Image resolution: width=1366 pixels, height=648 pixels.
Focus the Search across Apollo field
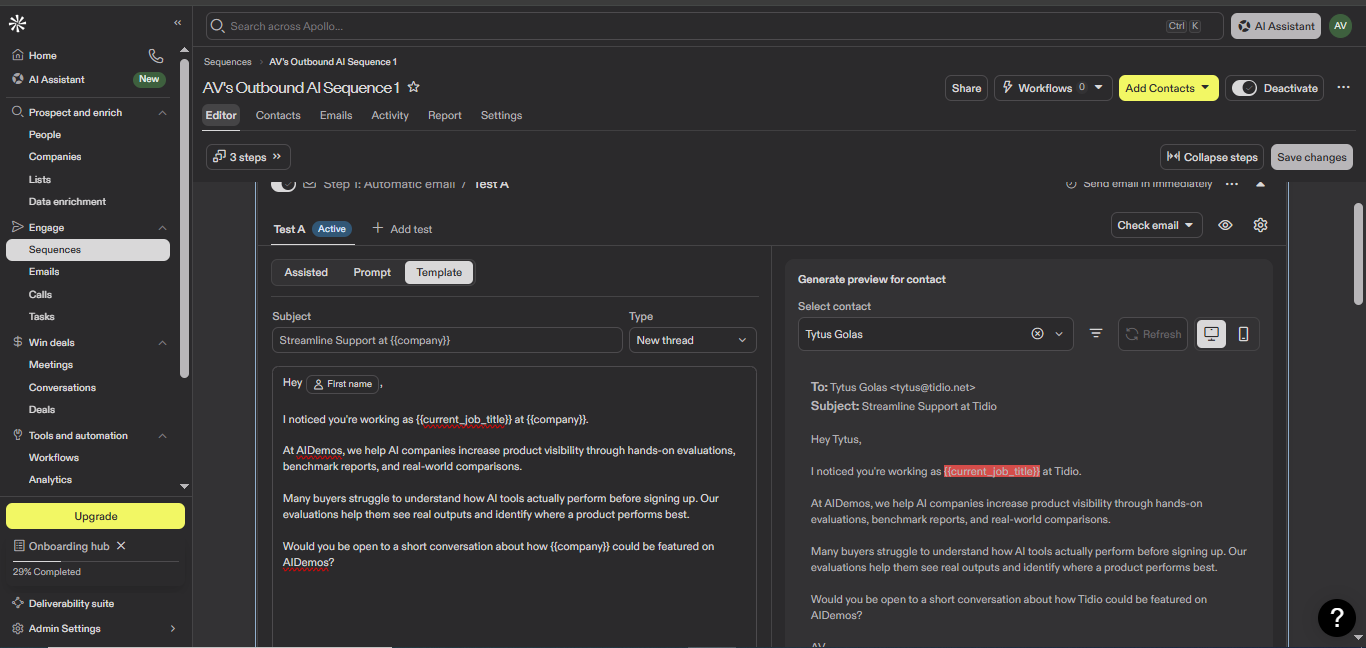tap(714, 26)
